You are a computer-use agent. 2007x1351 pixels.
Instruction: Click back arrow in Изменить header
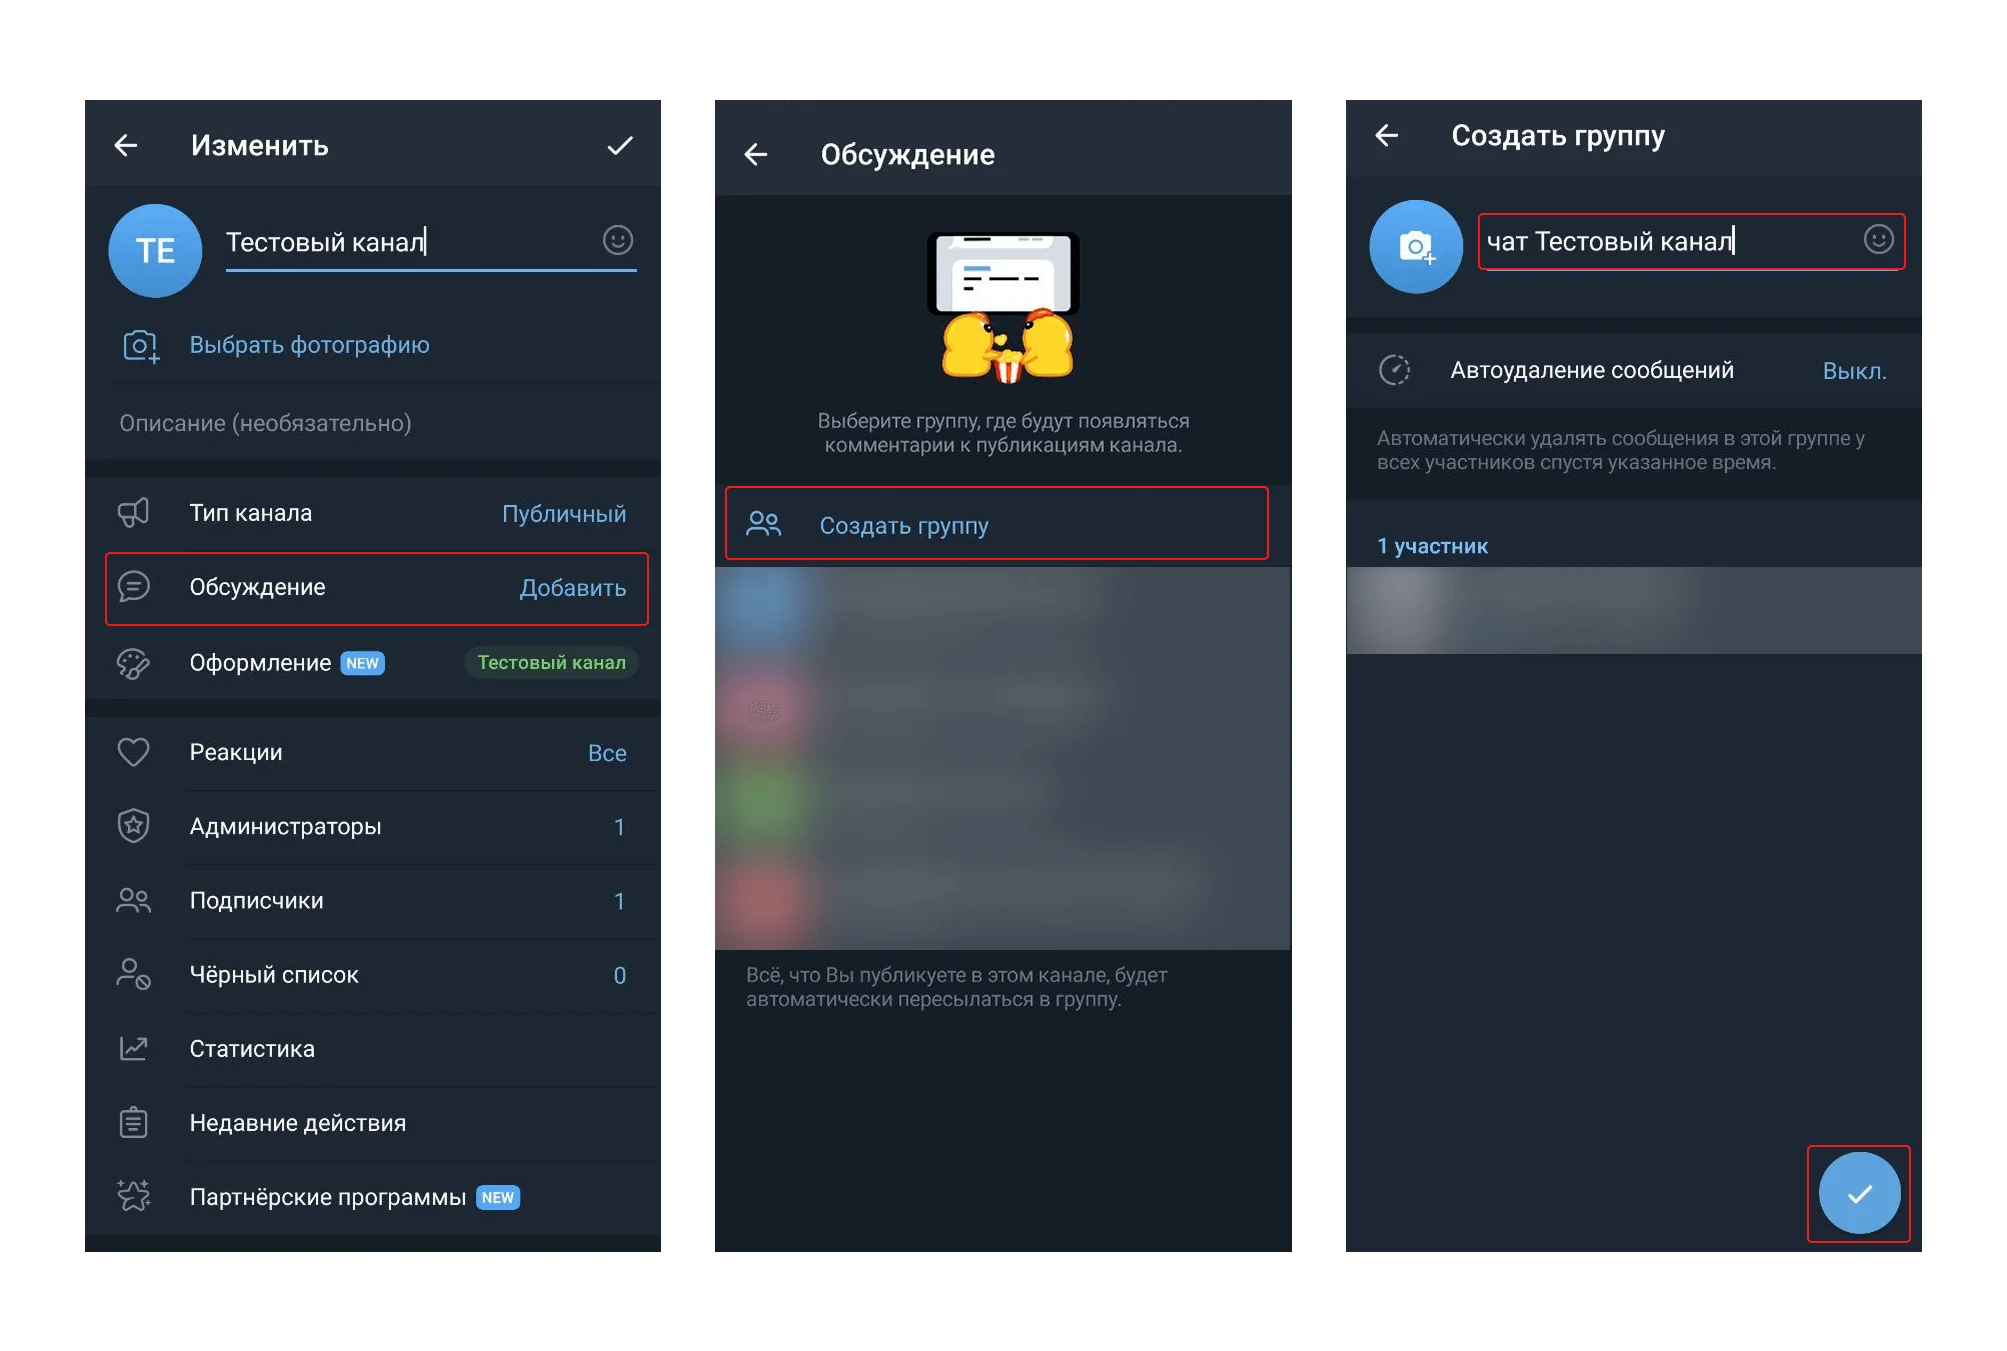pyautogui.click(x=126, y=146)
